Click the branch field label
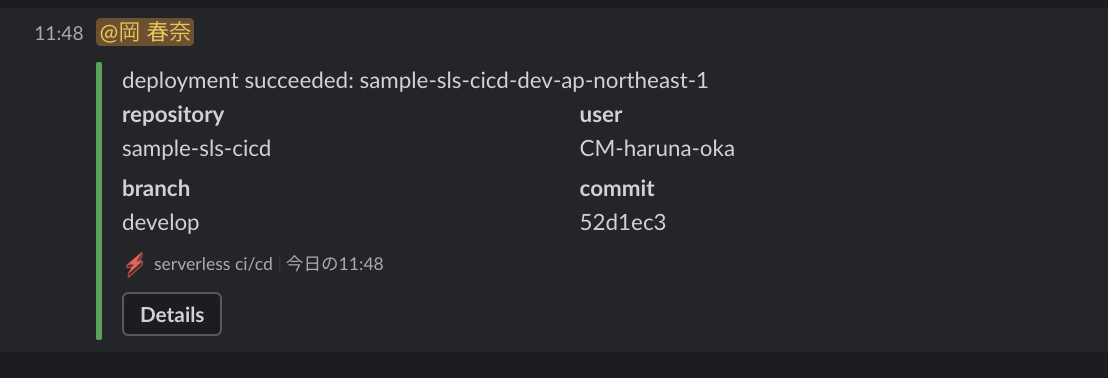 click(156, 188)
